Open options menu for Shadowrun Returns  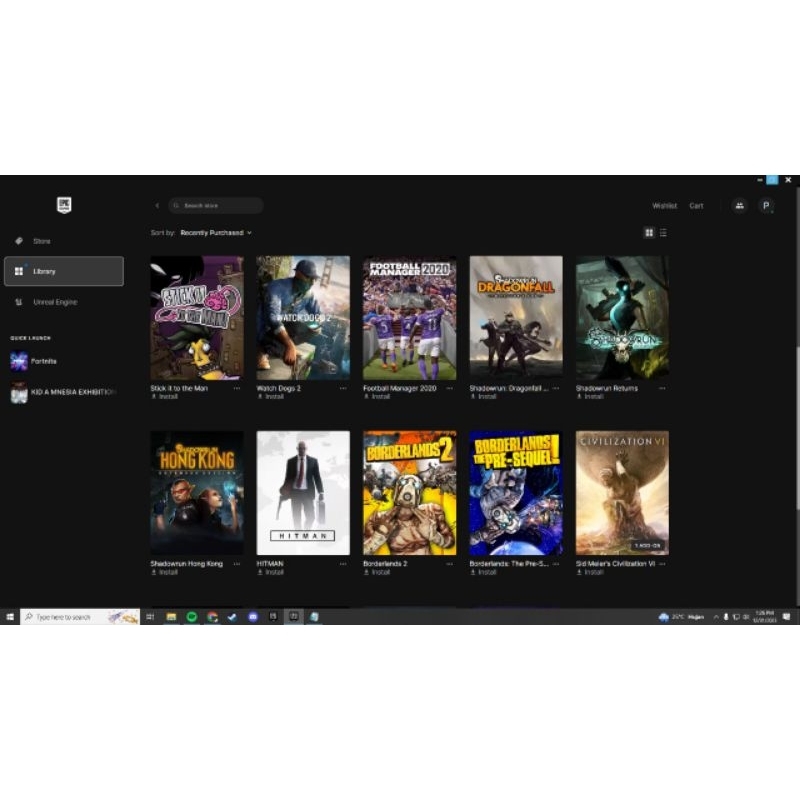point(662,388)
